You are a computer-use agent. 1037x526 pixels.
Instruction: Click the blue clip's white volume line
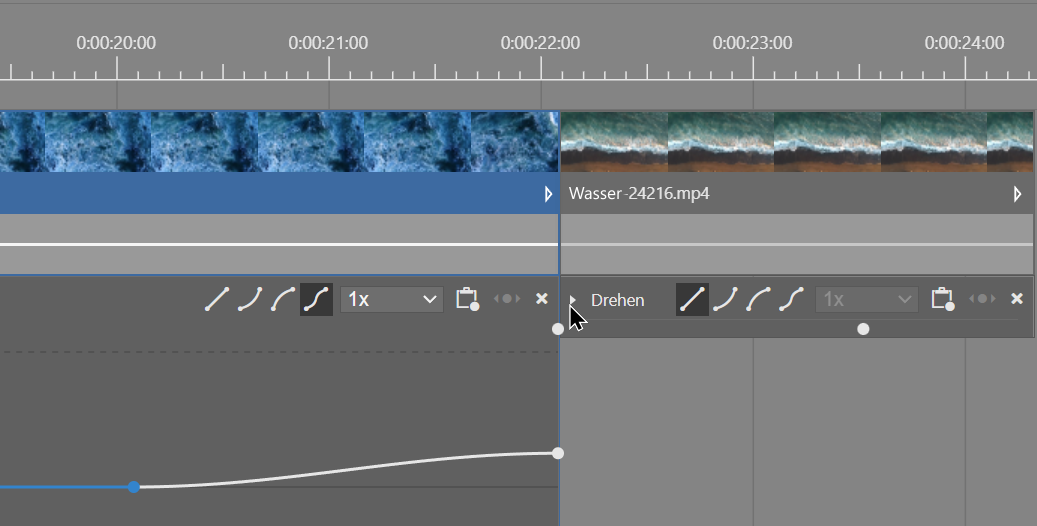pyautogui.click(x=279, y=245)
